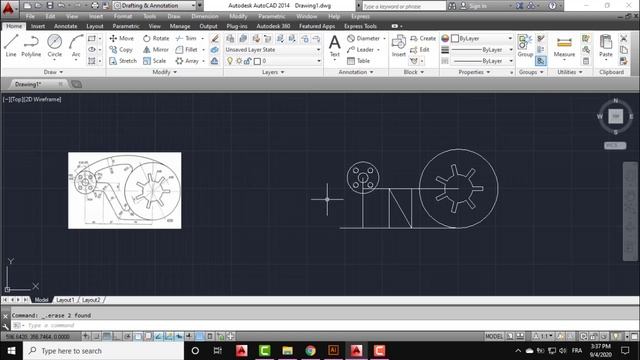
Task: Open the Express Tools ribbon tab
Action: pyautogui.click(x=360, y=26)
